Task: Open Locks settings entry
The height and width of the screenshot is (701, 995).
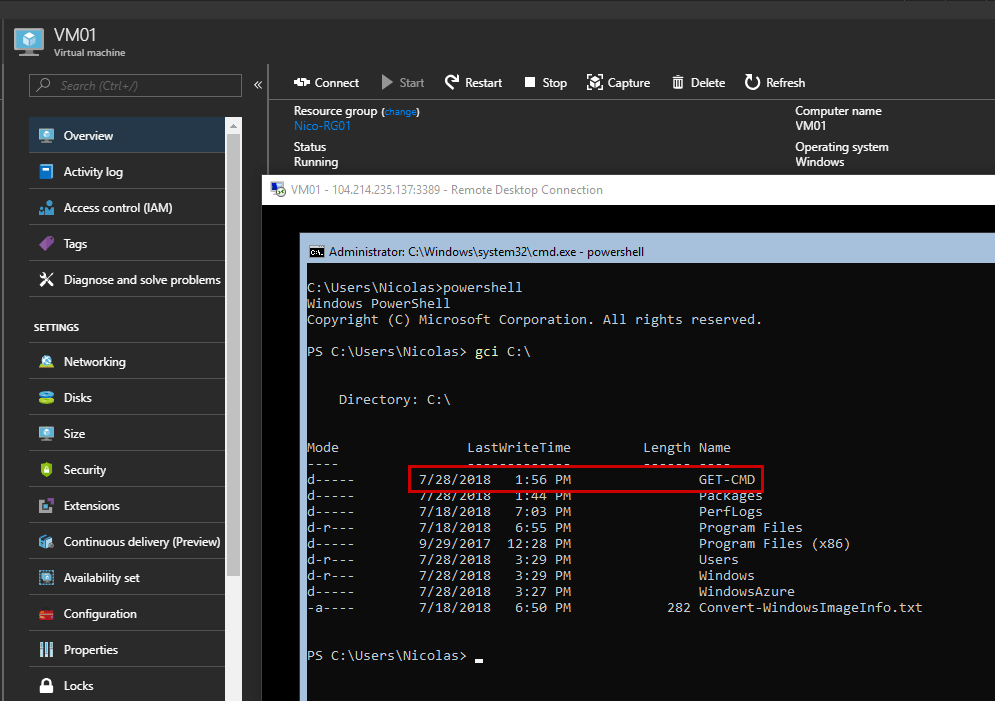Action: pyautogui.click(x=127, y=686)
